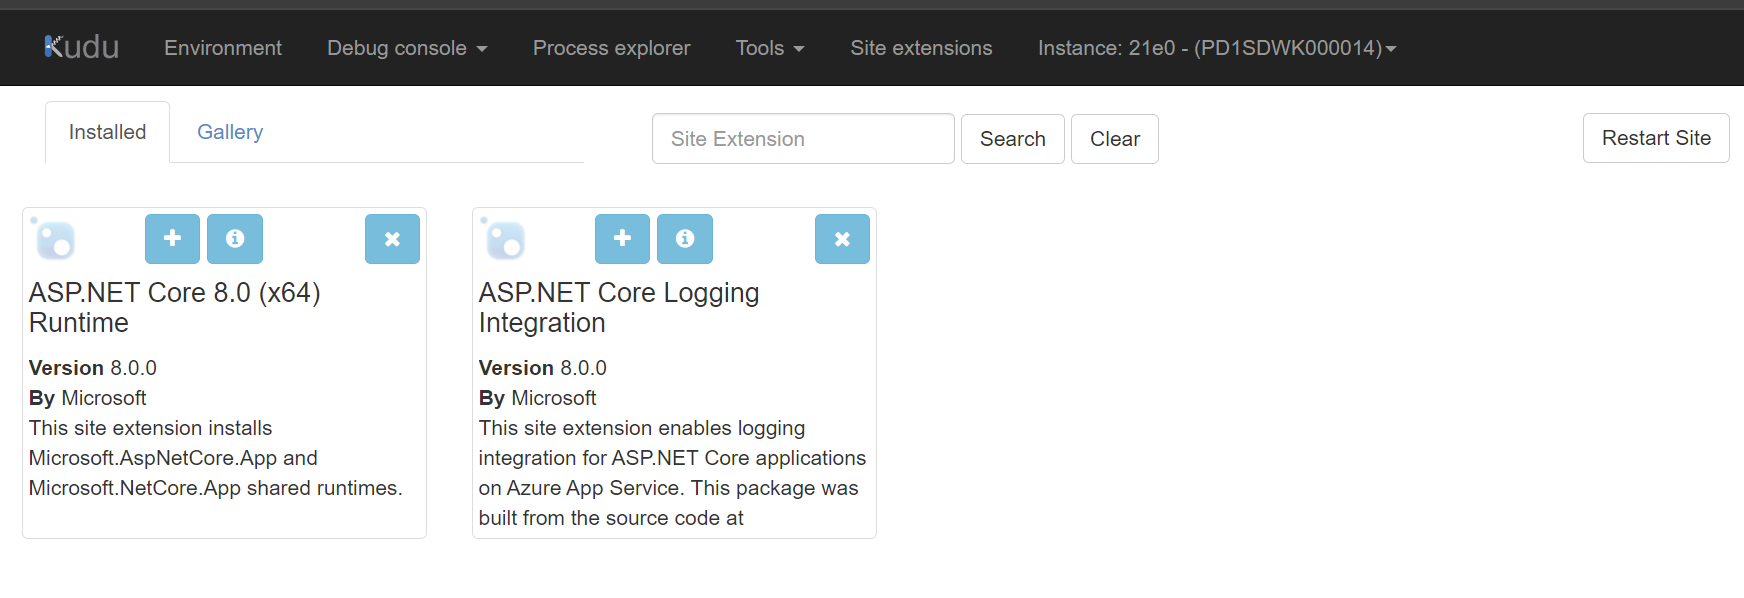Screen dimensions: 1744x598
Task: Expand the Instance 21e0 dropdown
Action: click(1217, 48)
